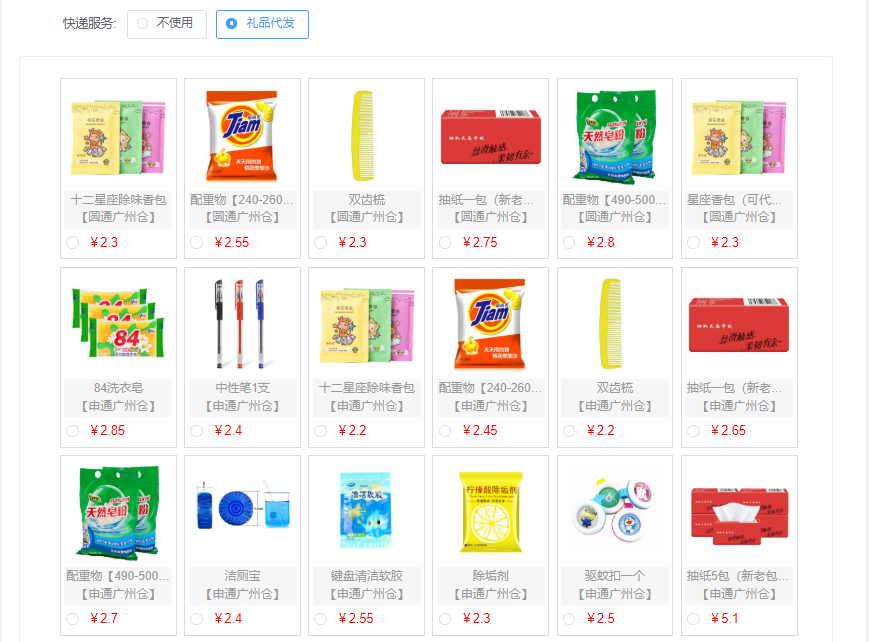This screenshot has width=869, height=642.
Task: Click the 双齿梳 comb image in 圆通广州仓
Action: tap(364, 136)
